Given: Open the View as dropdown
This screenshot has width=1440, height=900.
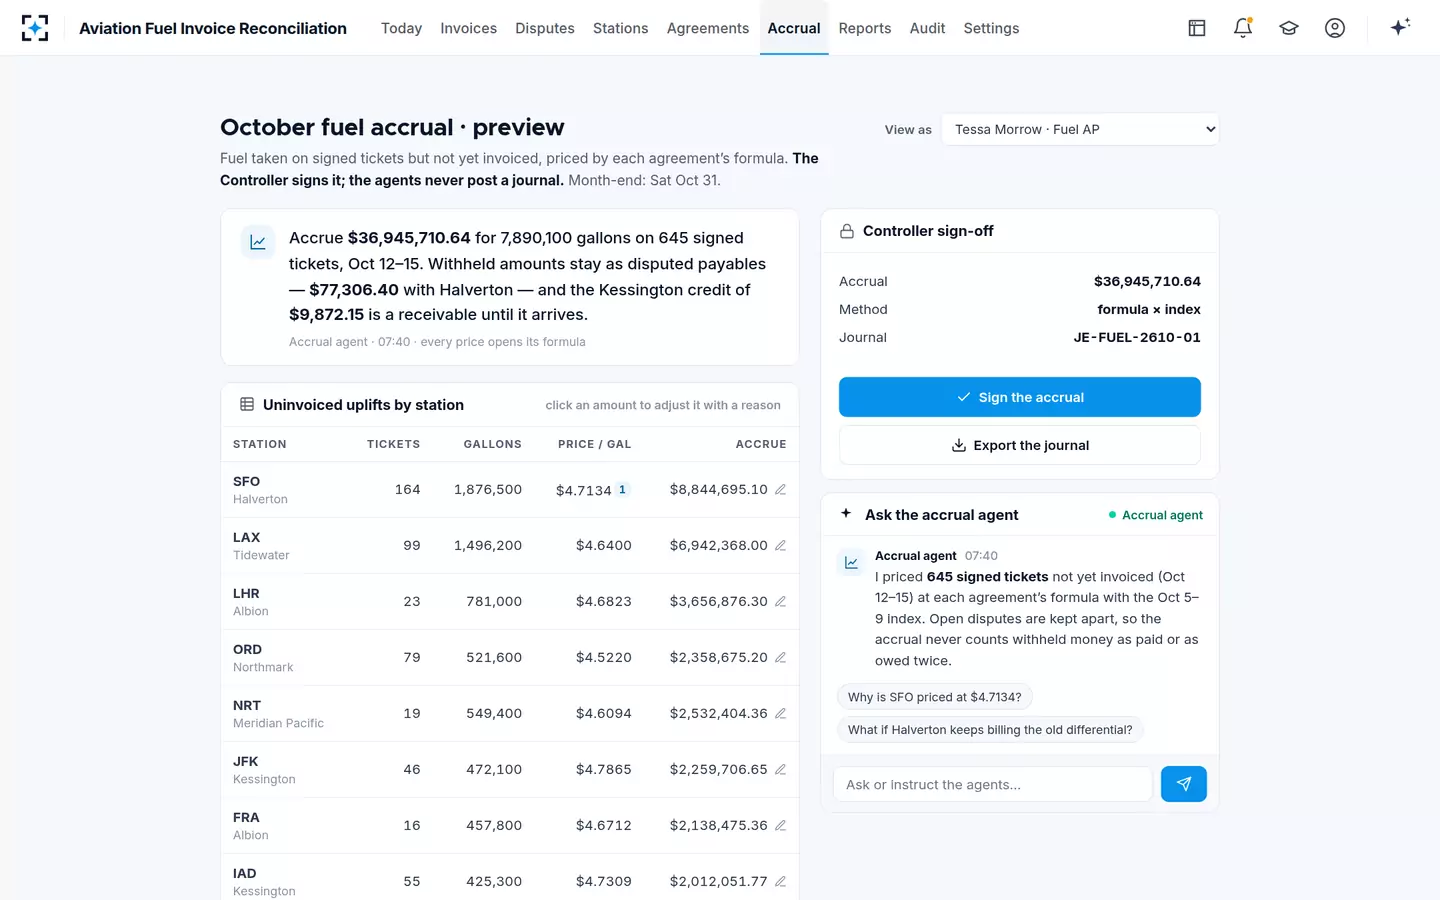Looking at the screenshot, I should pyautogui.click(x=1080, y=129).
